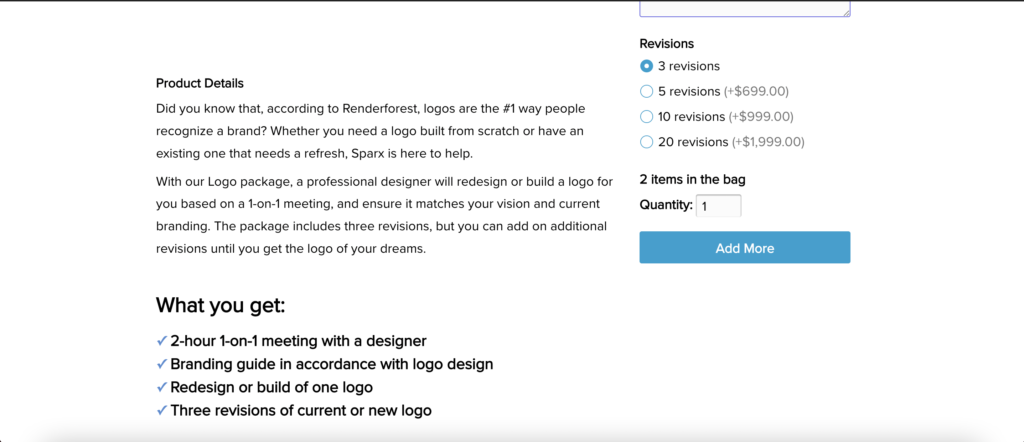Select the 3 revisions radio option

(x=646, y=66)
